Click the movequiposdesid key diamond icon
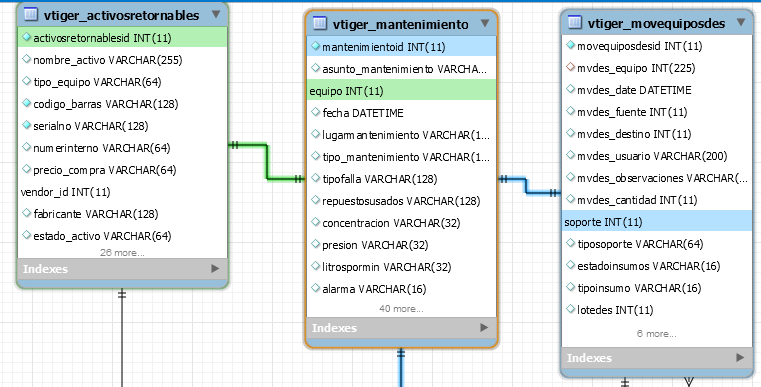 click(x=571, y=46)
